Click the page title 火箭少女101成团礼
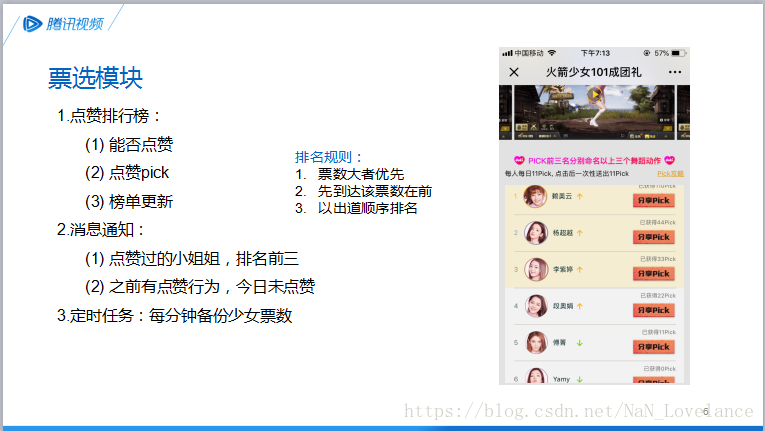This screenshot has height=431, width=765. coord(593,72)
